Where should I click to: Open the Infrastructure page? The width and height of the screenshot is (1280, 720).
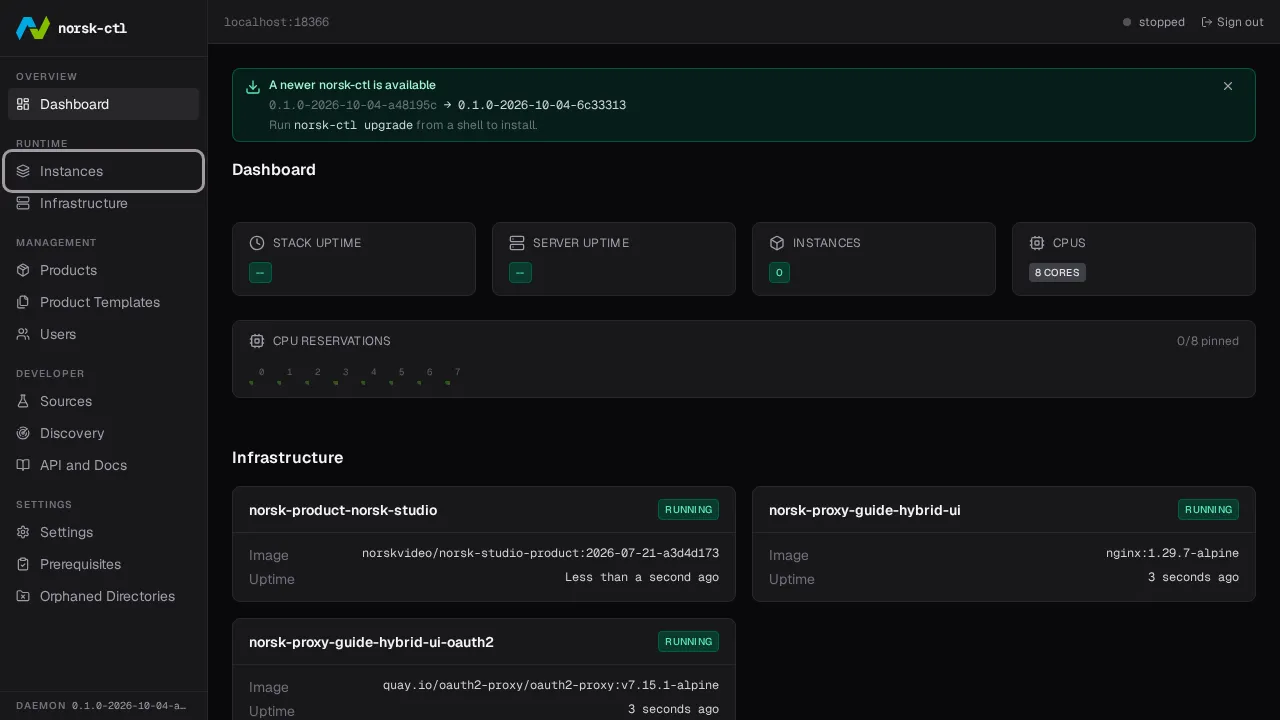(x=103, y=203)
